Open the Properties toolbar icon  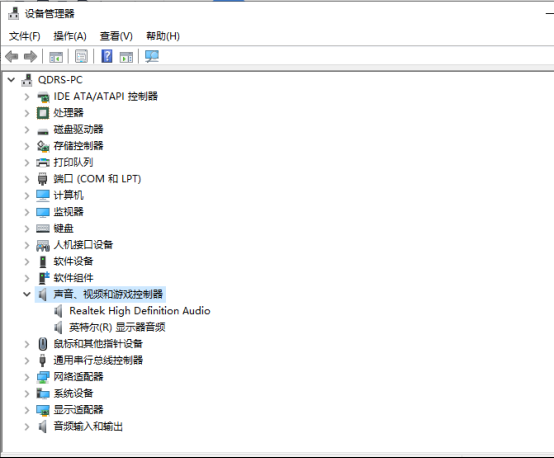pyautogui.click(x=81, y=57)
